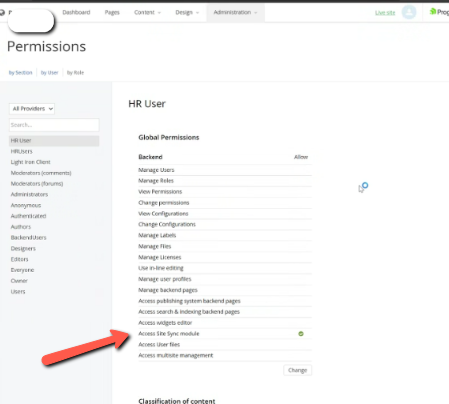This screenshot has height=404, width=449.
Task: Select the Everyone role
Action: click(22, 270)
